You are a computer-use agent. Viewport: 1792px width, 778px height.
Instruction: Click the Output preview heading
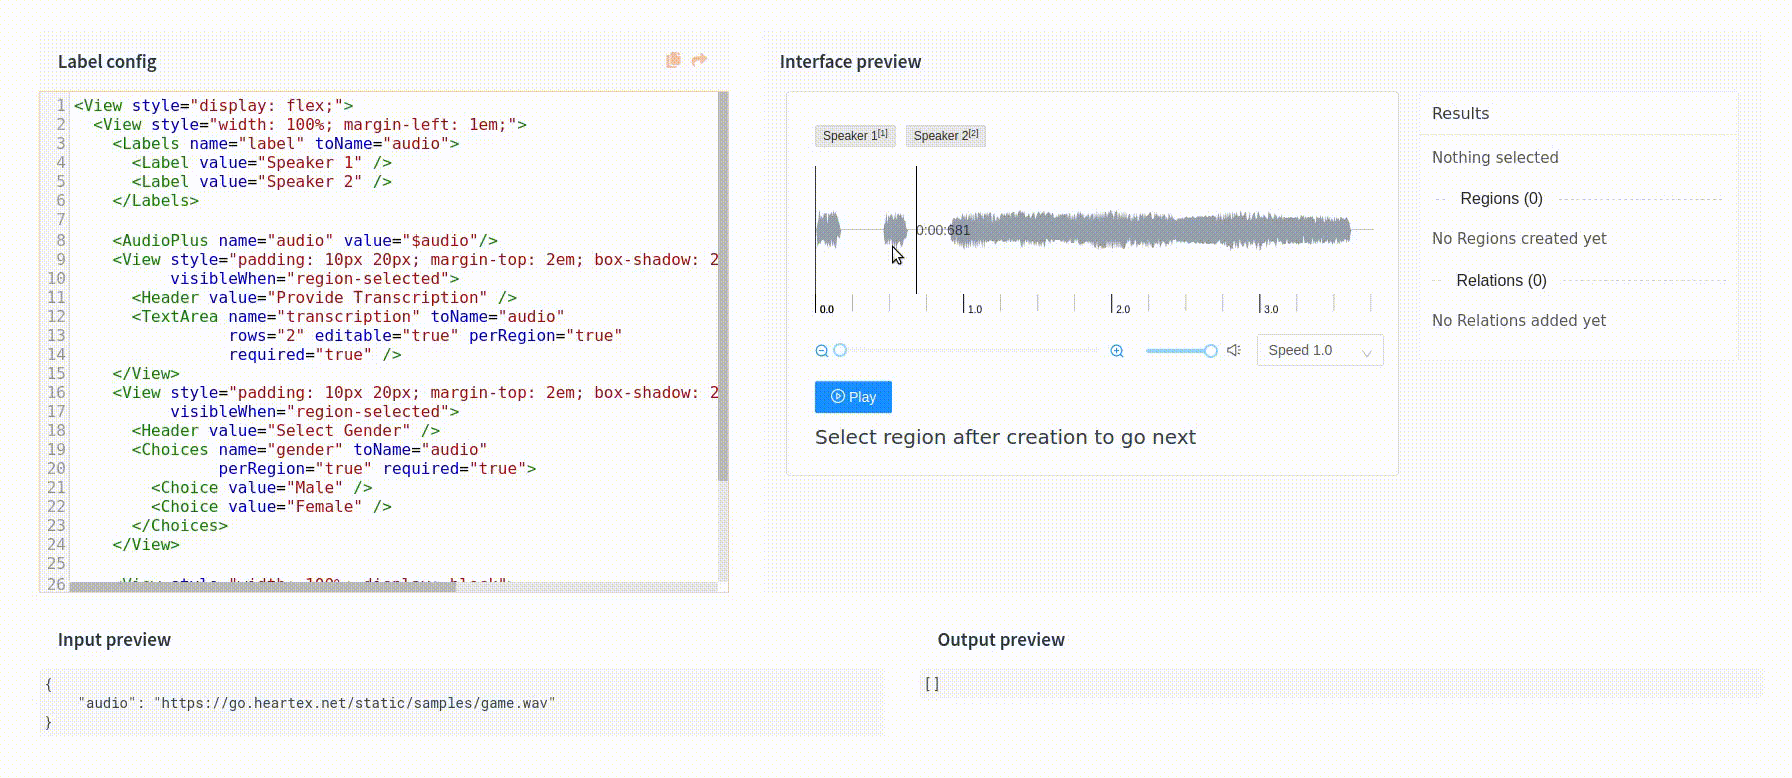(1001, 639)
